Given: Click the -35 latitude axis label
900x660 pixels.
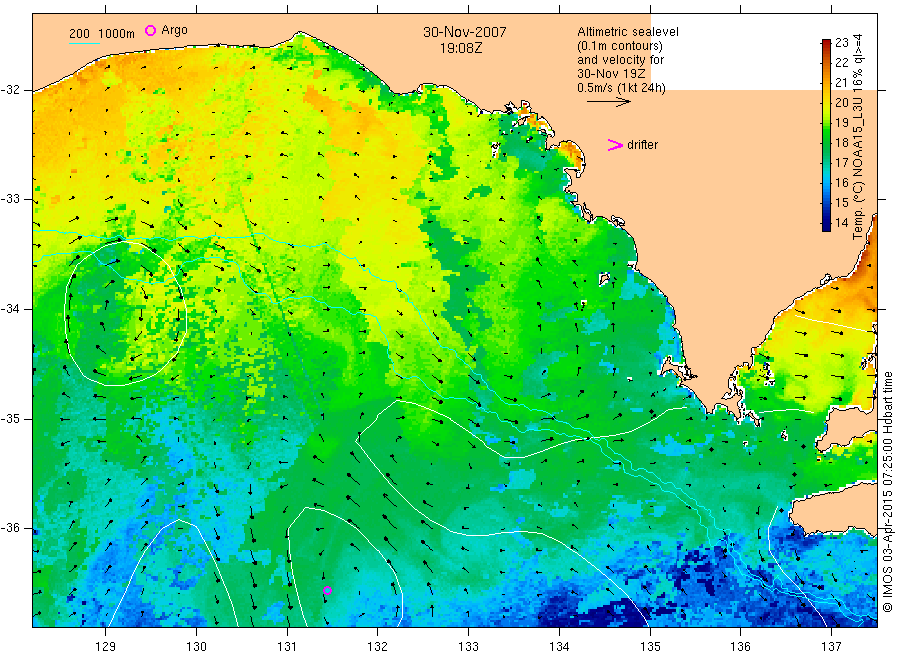Looking at the screenshot, I should 10,418.
